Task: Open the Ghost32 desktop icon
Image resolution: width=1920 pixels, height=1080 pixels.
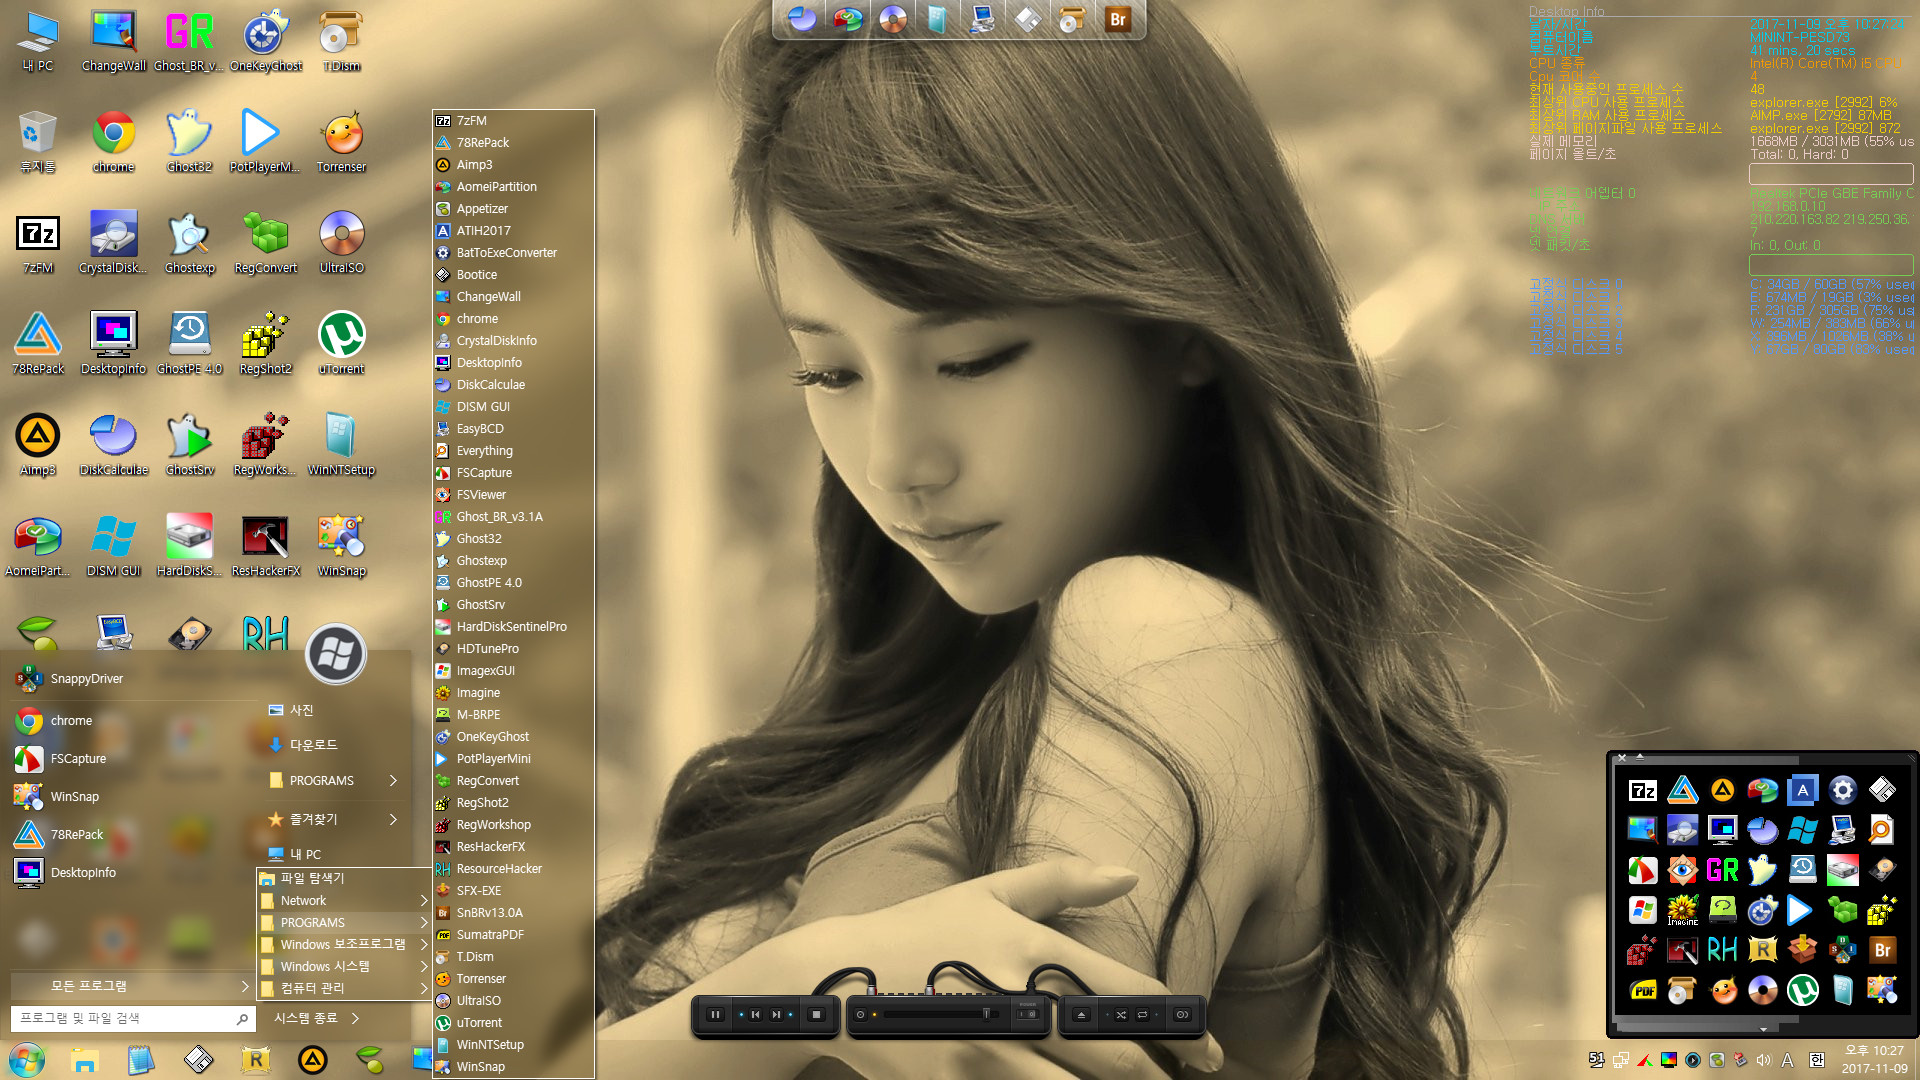Action: pyautogui.click(x=189, y=143)
